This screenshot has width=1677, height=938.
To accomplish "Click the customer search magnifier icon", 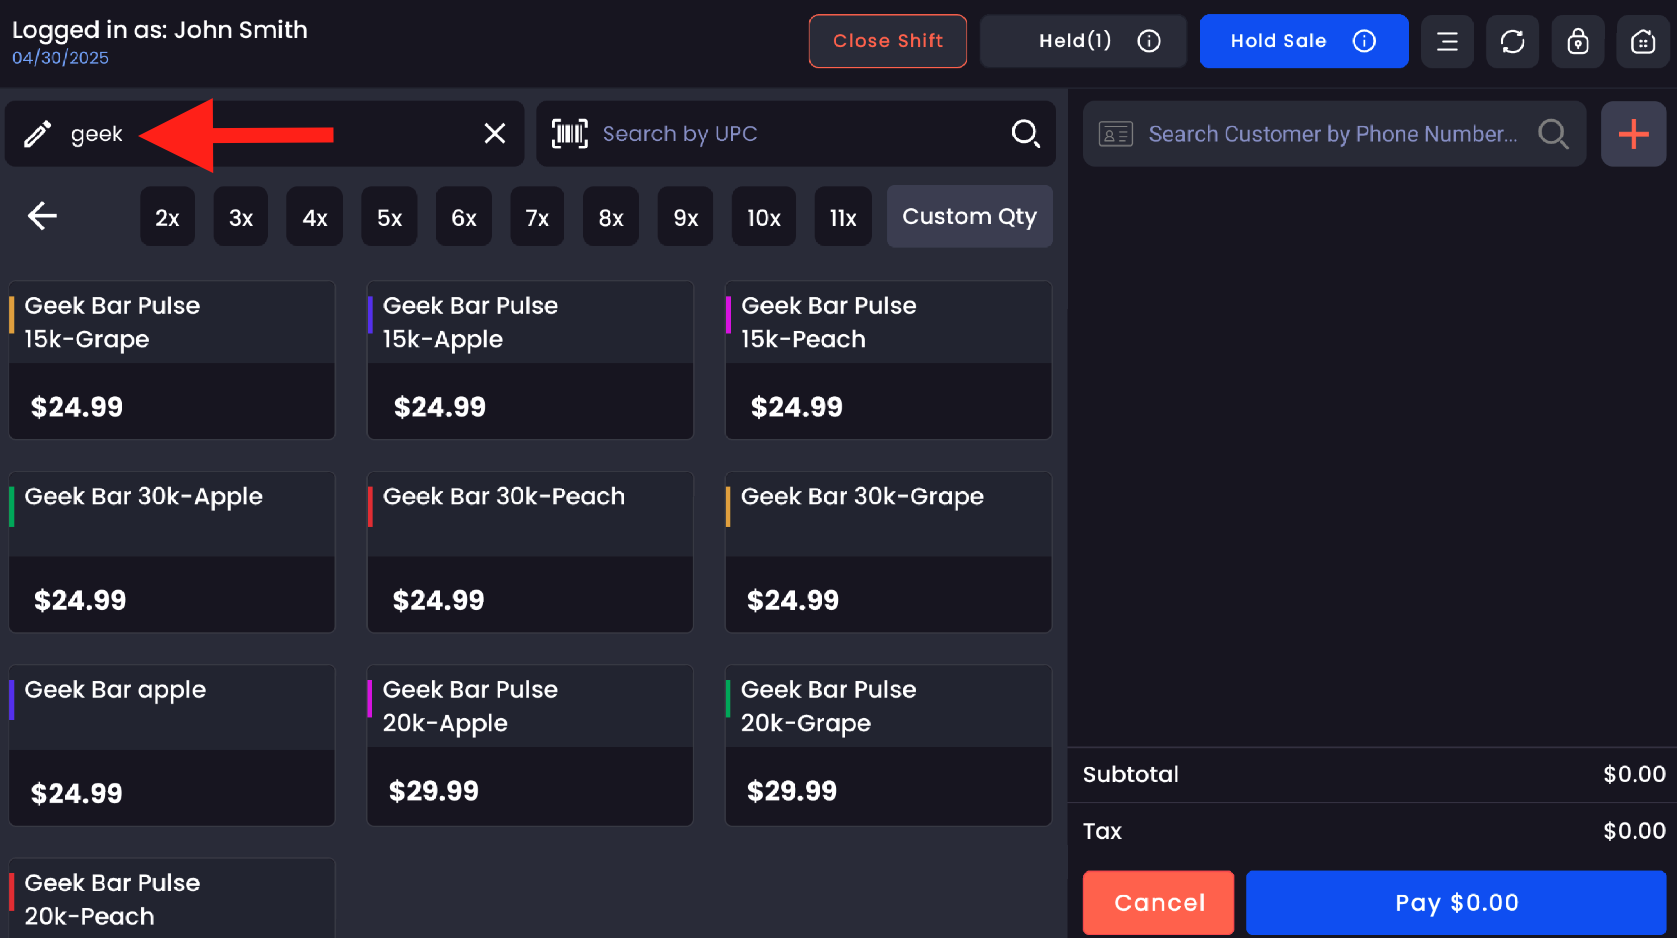I will [1552, 133].
